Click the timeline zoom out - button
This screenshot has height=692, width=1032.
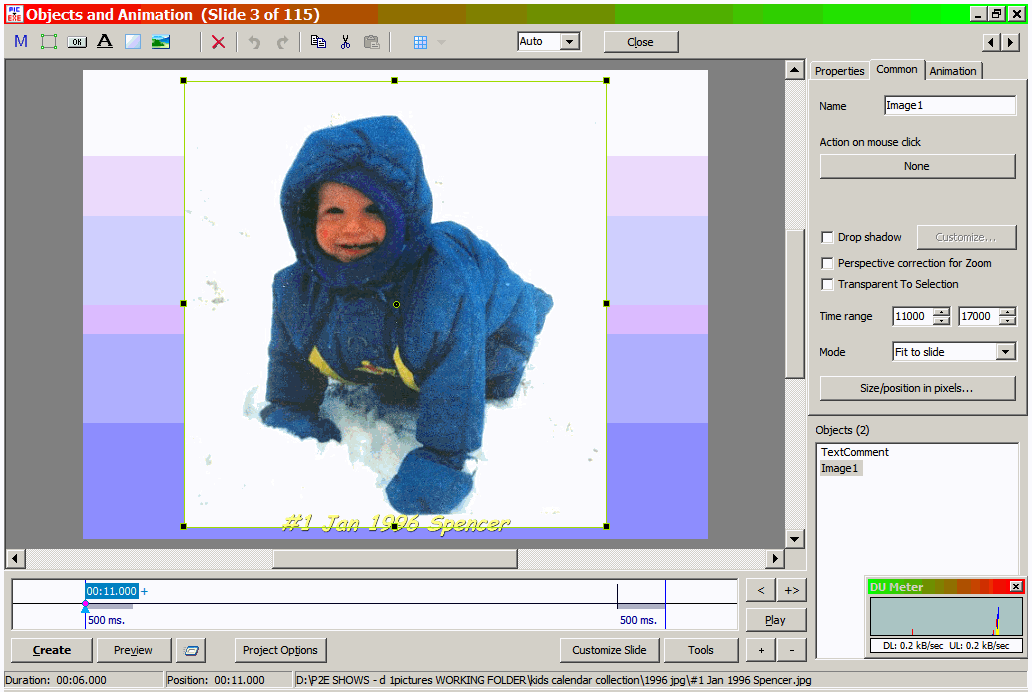coord(792,650)
